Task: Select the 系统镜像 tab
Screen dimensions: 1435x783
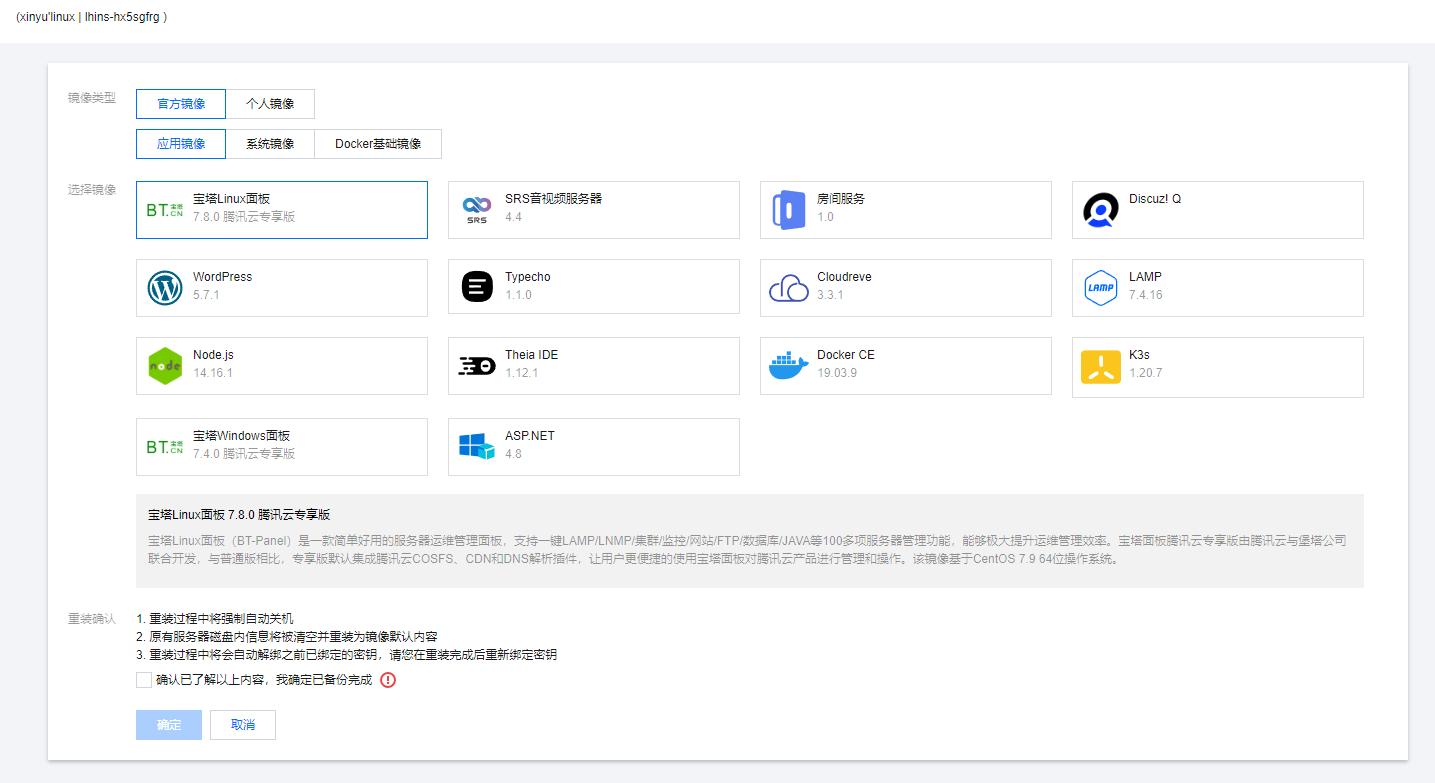Action: pos(270,144)
